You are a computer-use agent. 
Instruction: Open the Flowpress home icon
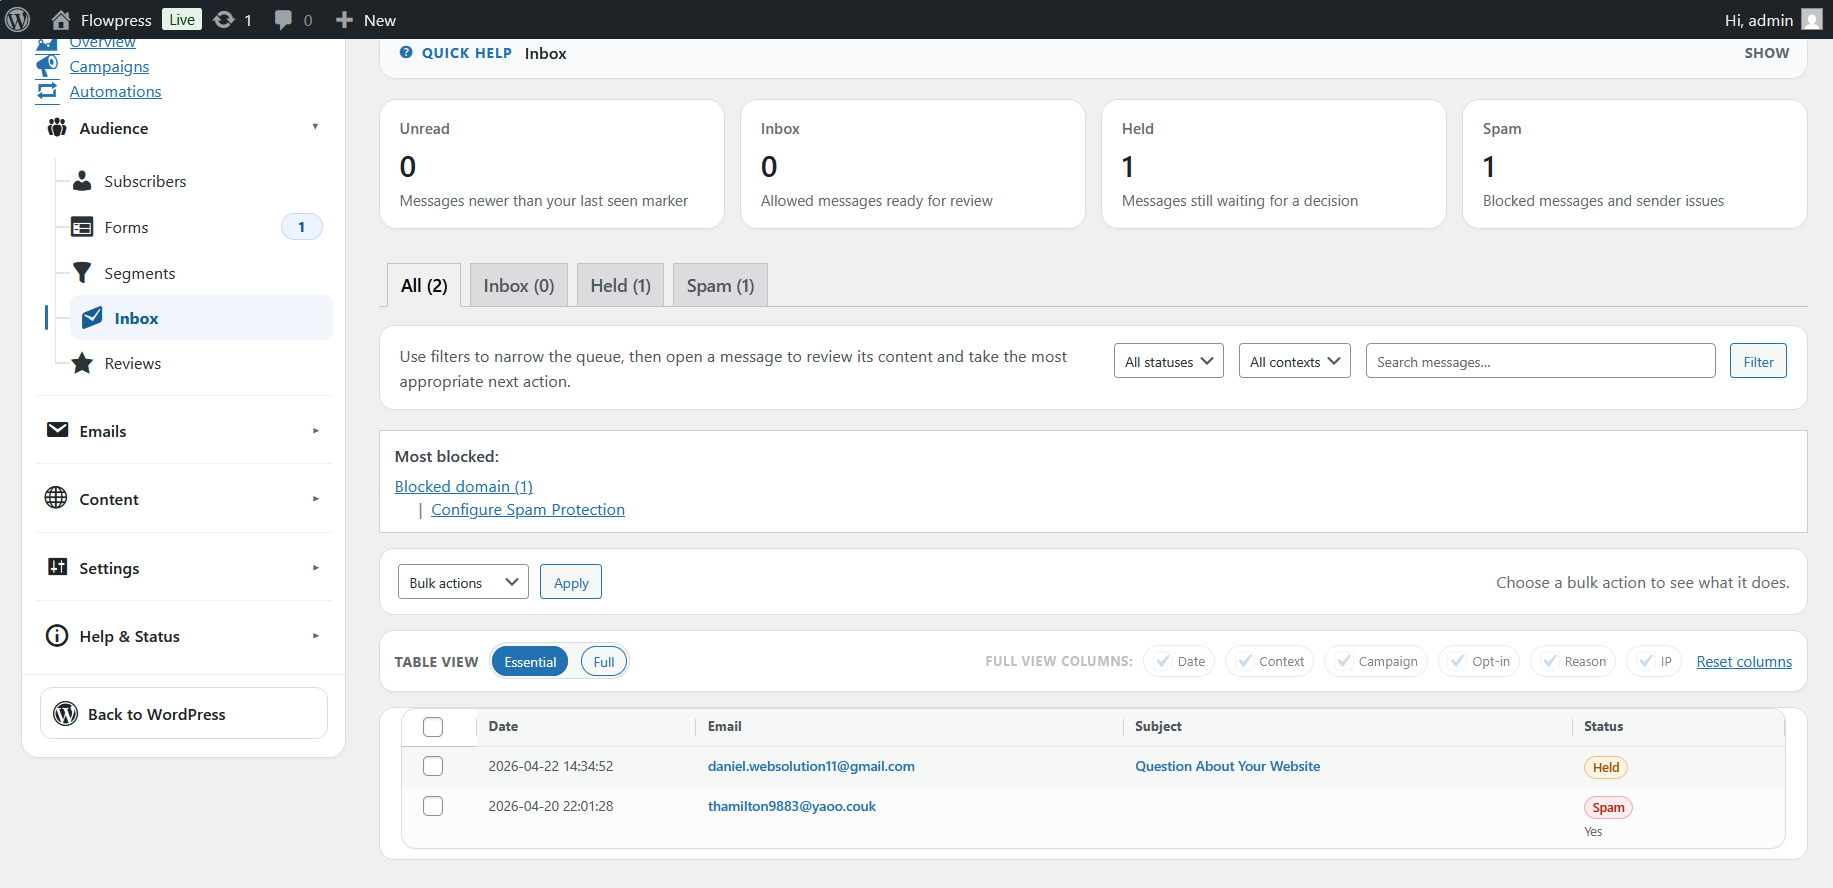tap(61, 20)
